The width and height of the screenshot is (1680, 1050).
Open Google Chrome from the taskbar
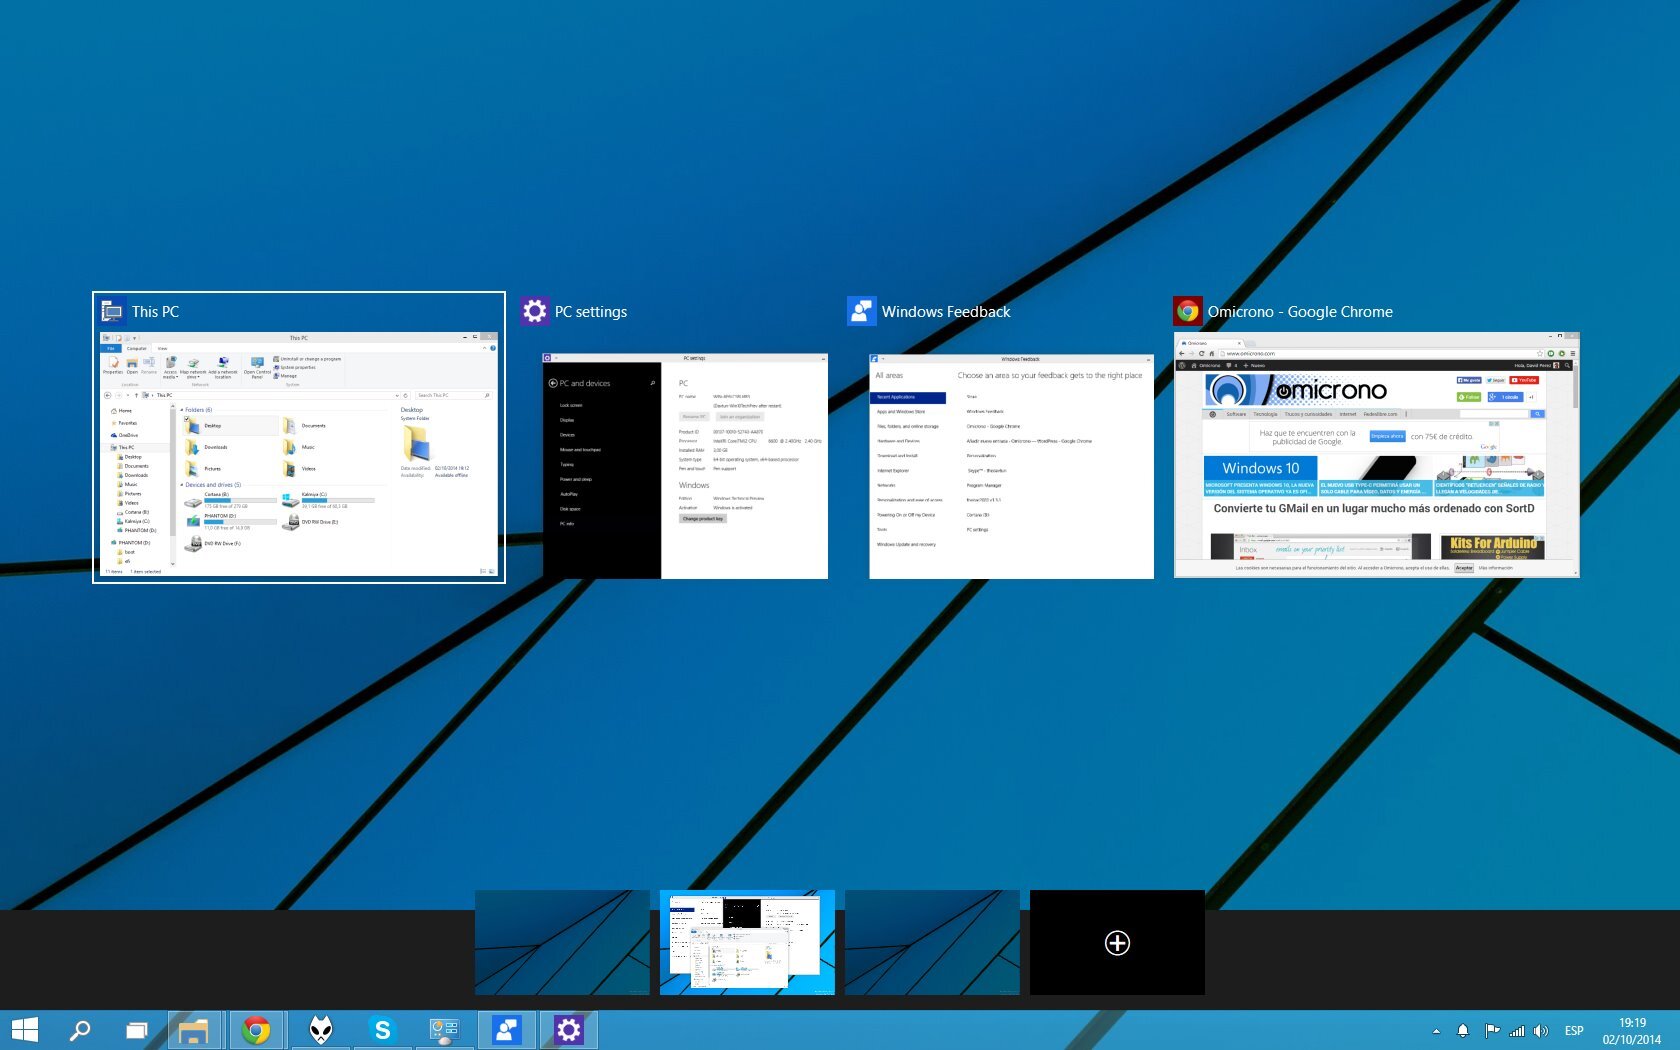(258, 1029)
